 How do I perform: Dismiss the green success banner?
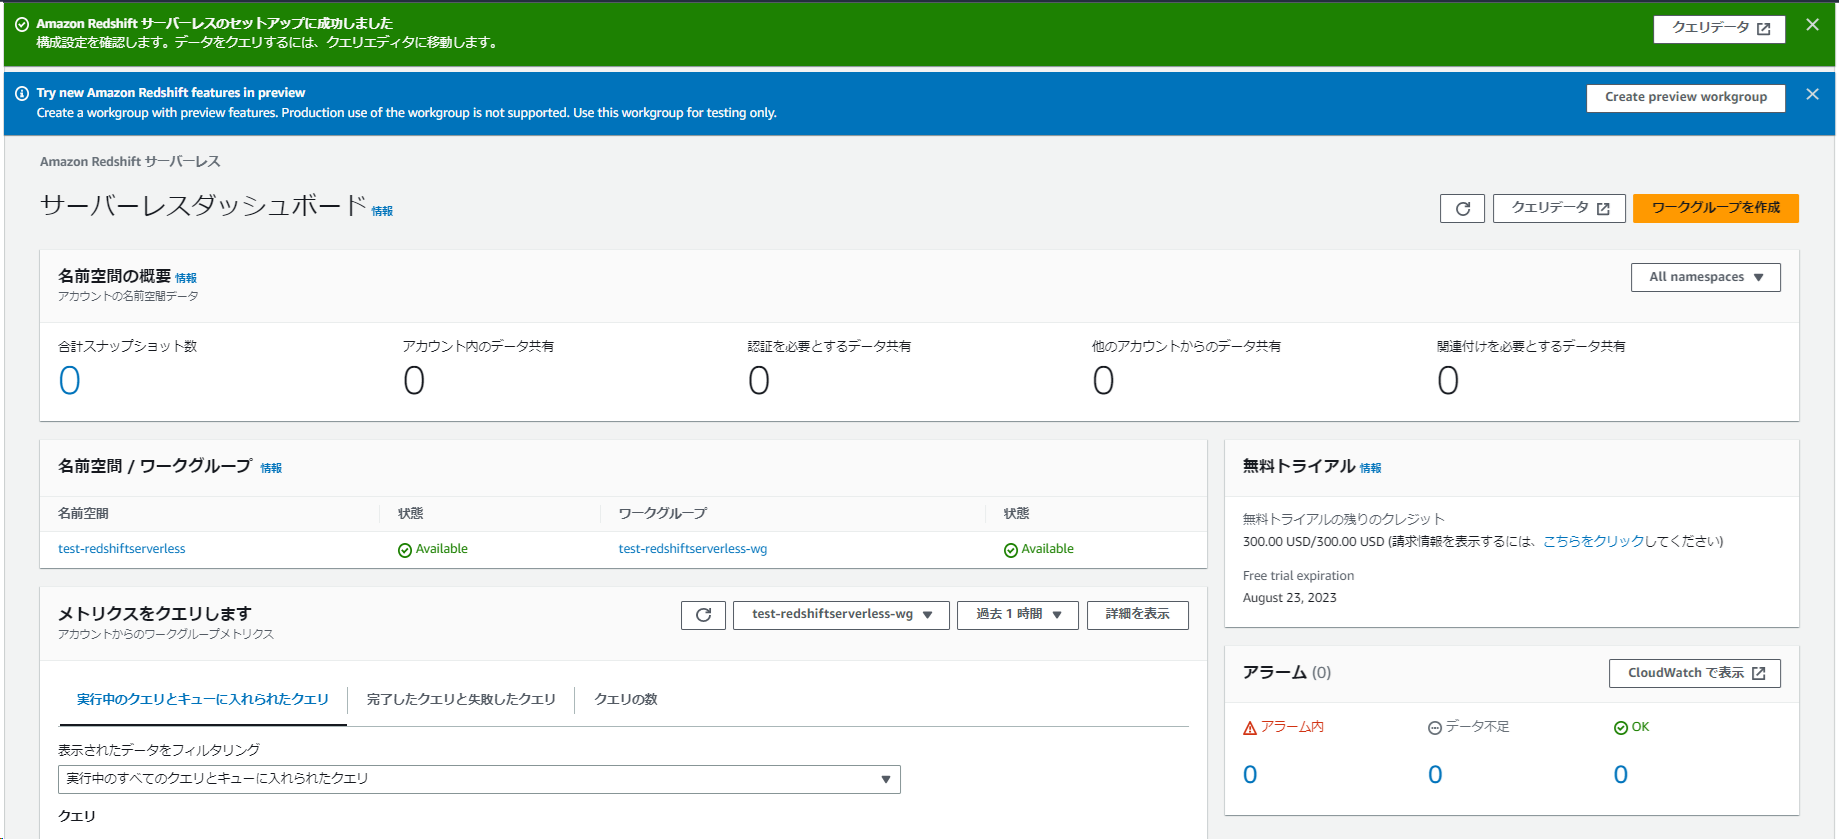point(1812,25)
